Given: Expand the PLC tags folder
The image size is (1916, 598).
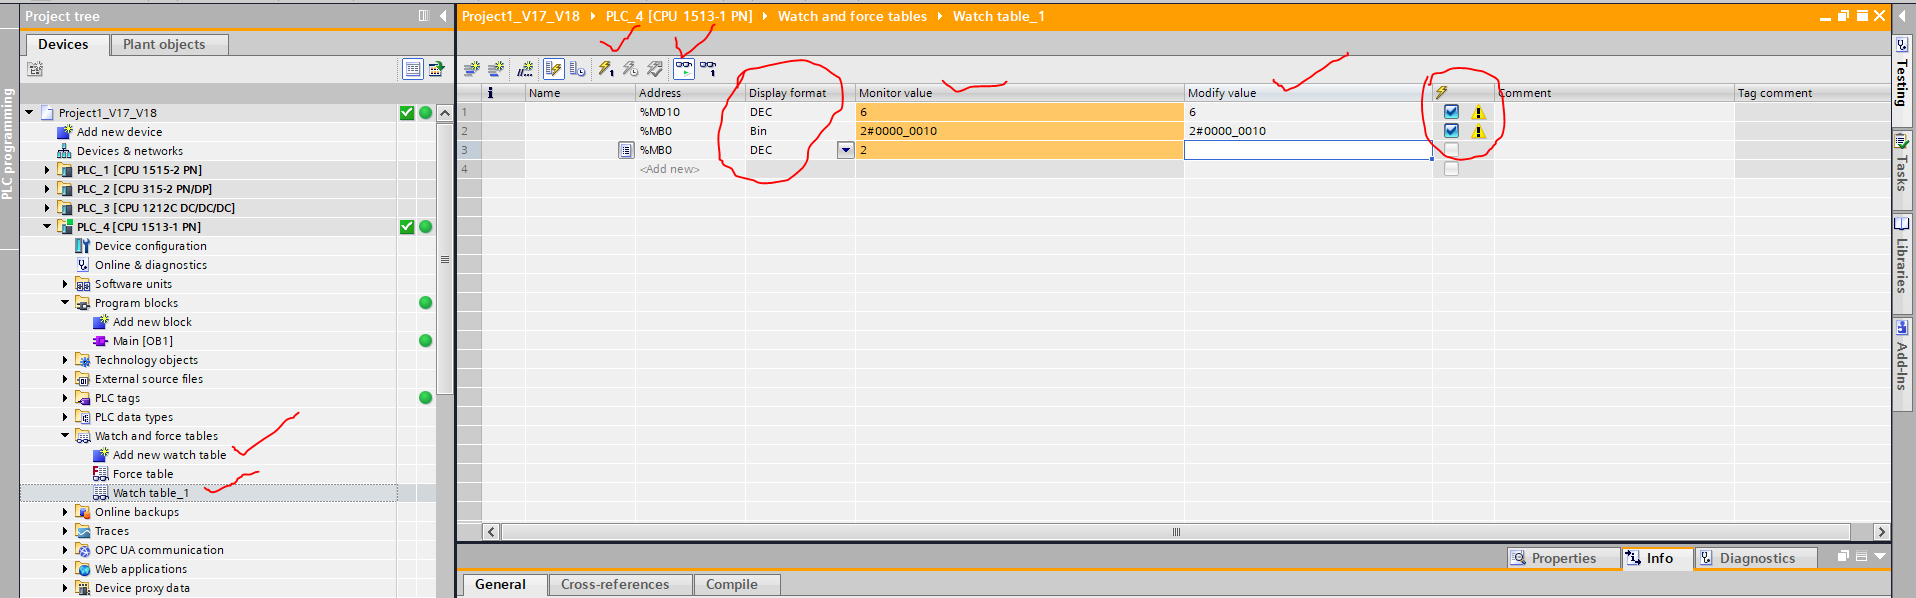Looking at the screenshot, I should [x=65, y=398].
